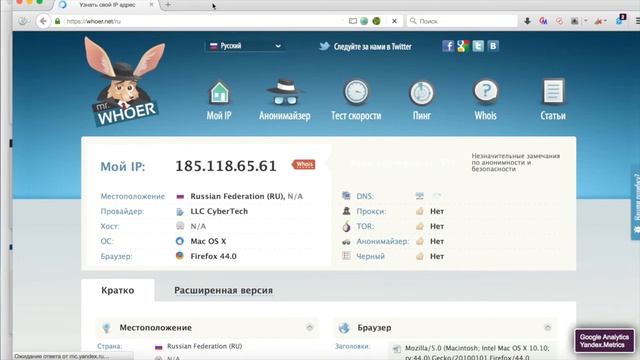
Task: Click the Firefox 44.0 browser value
Action: click(213, 256)
